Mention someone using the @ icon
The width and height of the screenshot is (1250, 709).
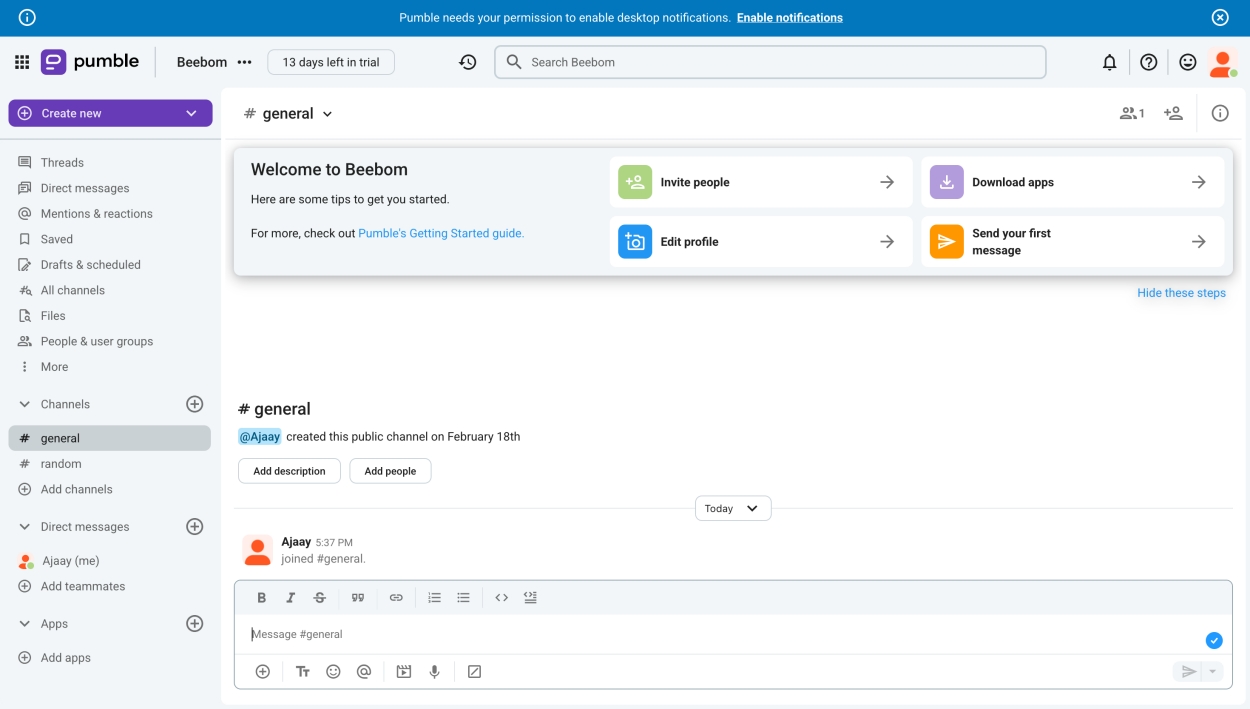[x=364, y=671]
